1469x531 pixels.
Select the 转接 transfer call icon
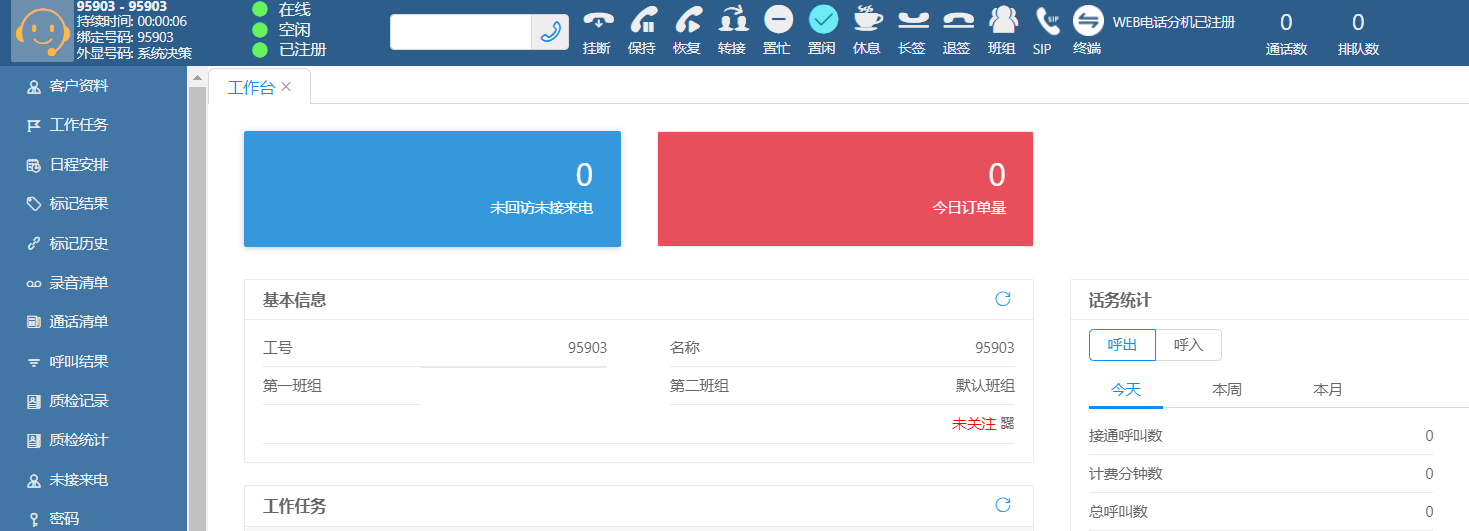click(x=733, y=21)
